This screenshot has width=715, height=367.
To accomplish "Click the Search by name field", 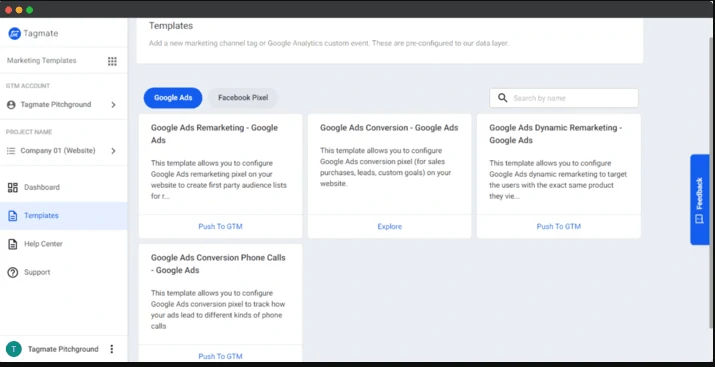I will (x=564, y=98).
